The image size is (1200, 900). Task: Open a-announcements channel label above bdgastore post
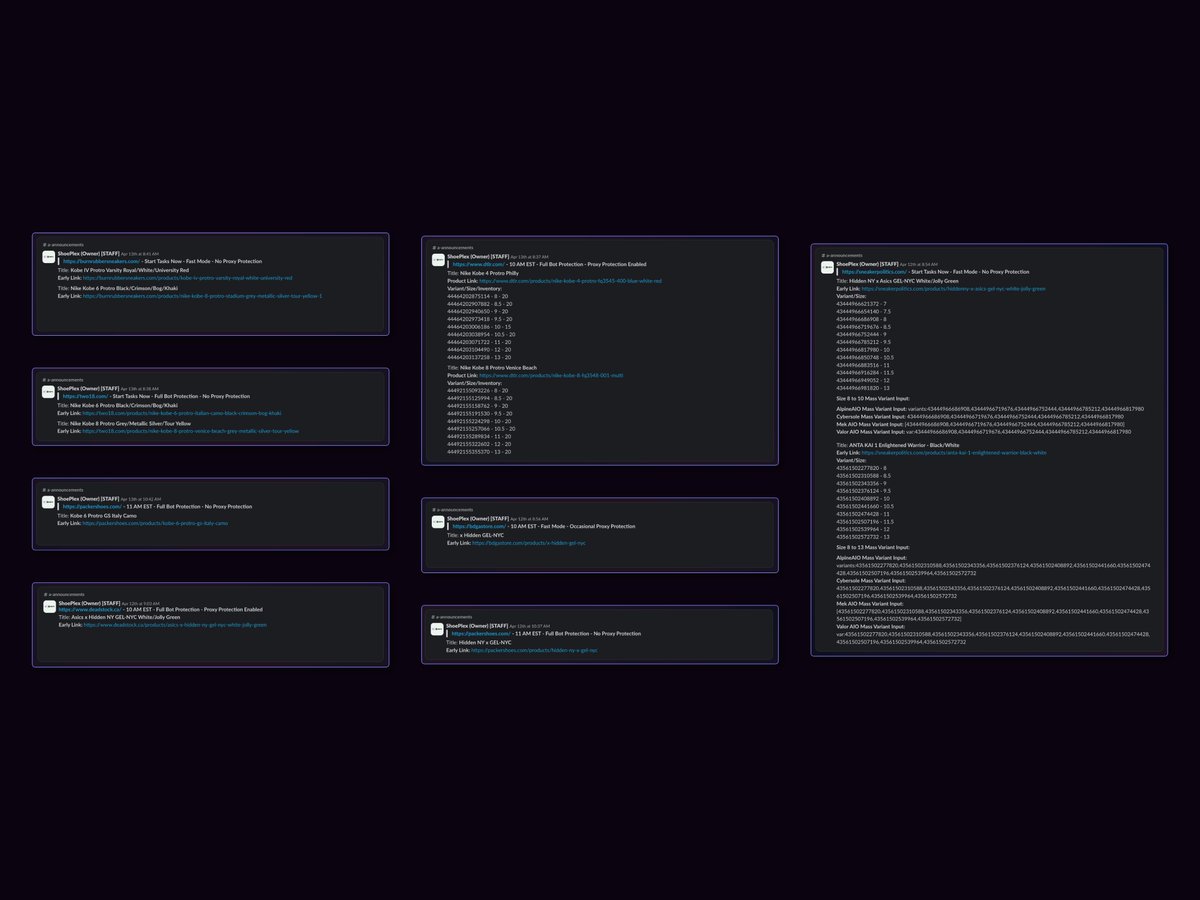tap(453, 509)
